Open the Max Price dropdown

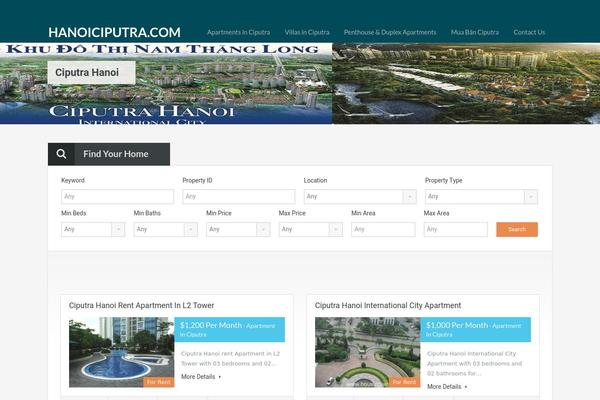pos(311,229)
